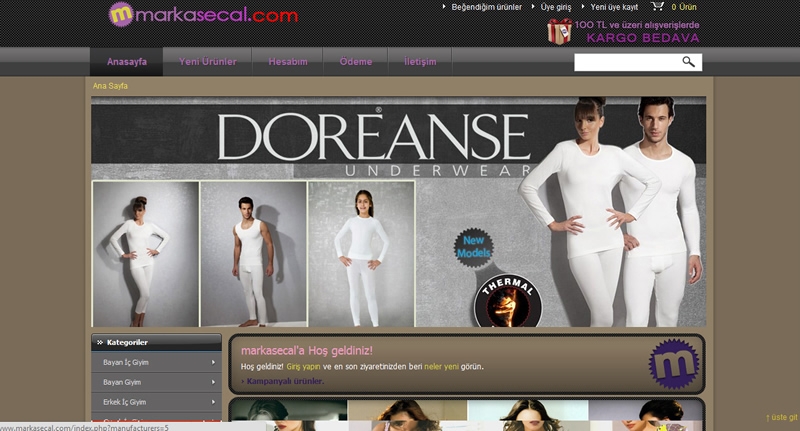The height and width of the screenshot is (431, 800).
Task: Click neler yeni link
Action: tap(441, 366)
